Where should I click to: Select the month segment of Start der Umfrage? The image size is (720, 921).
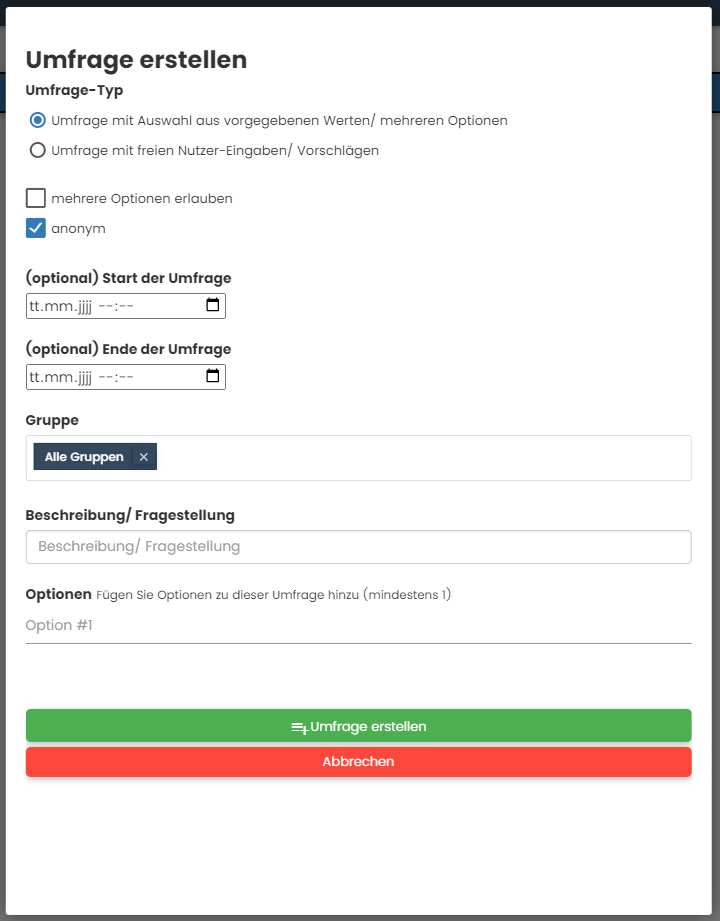coord(55,306)
